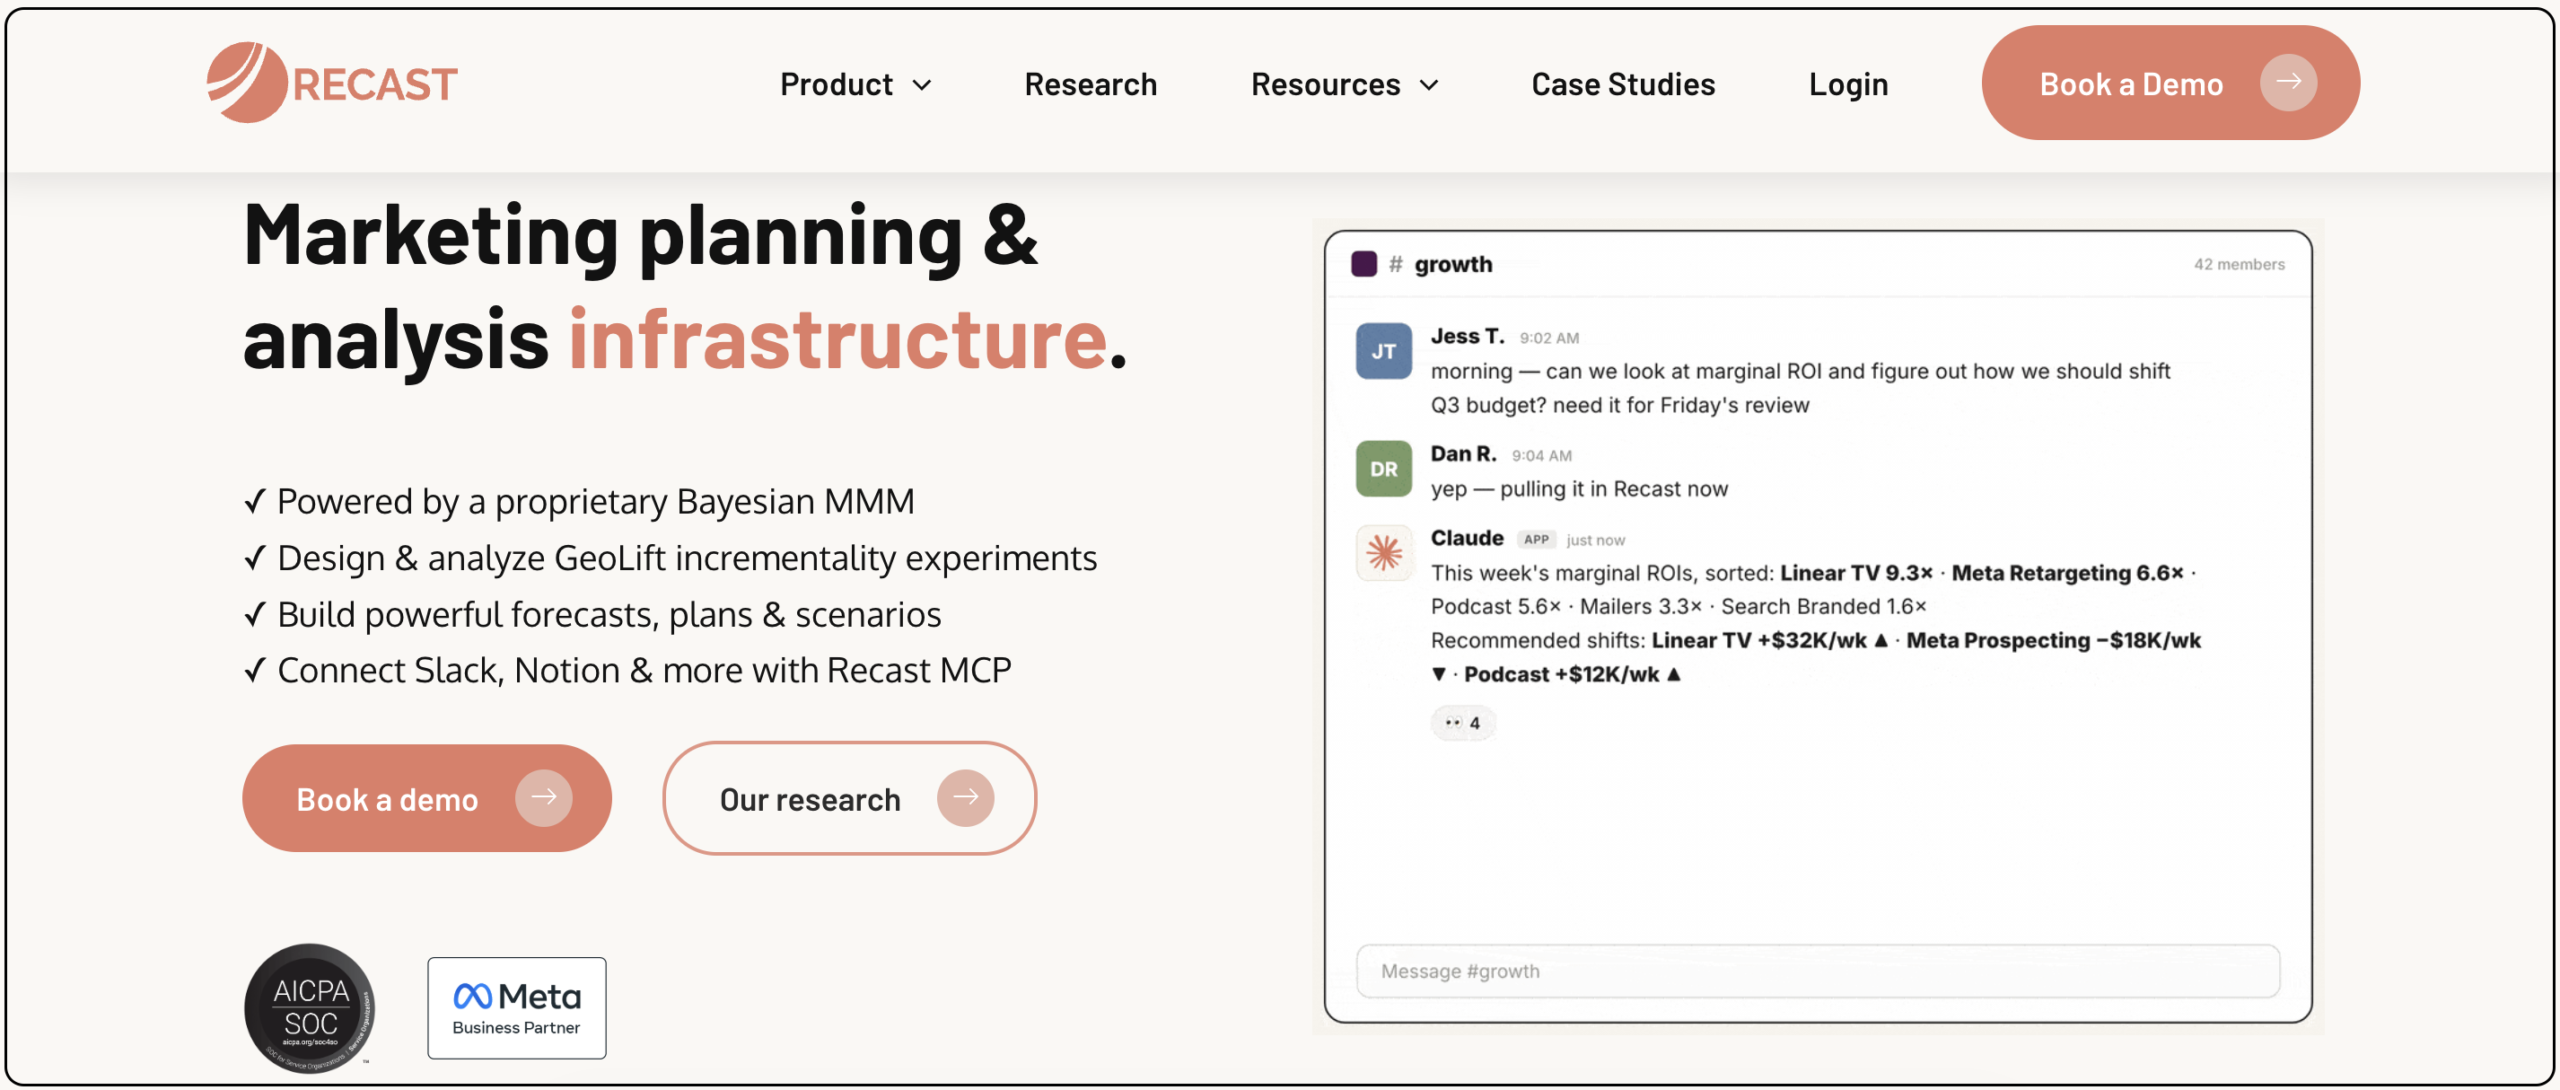Click the DR avatar for Dan R.
This screenshot has height=1090, width=2560.
click(x=1383, y=469)
